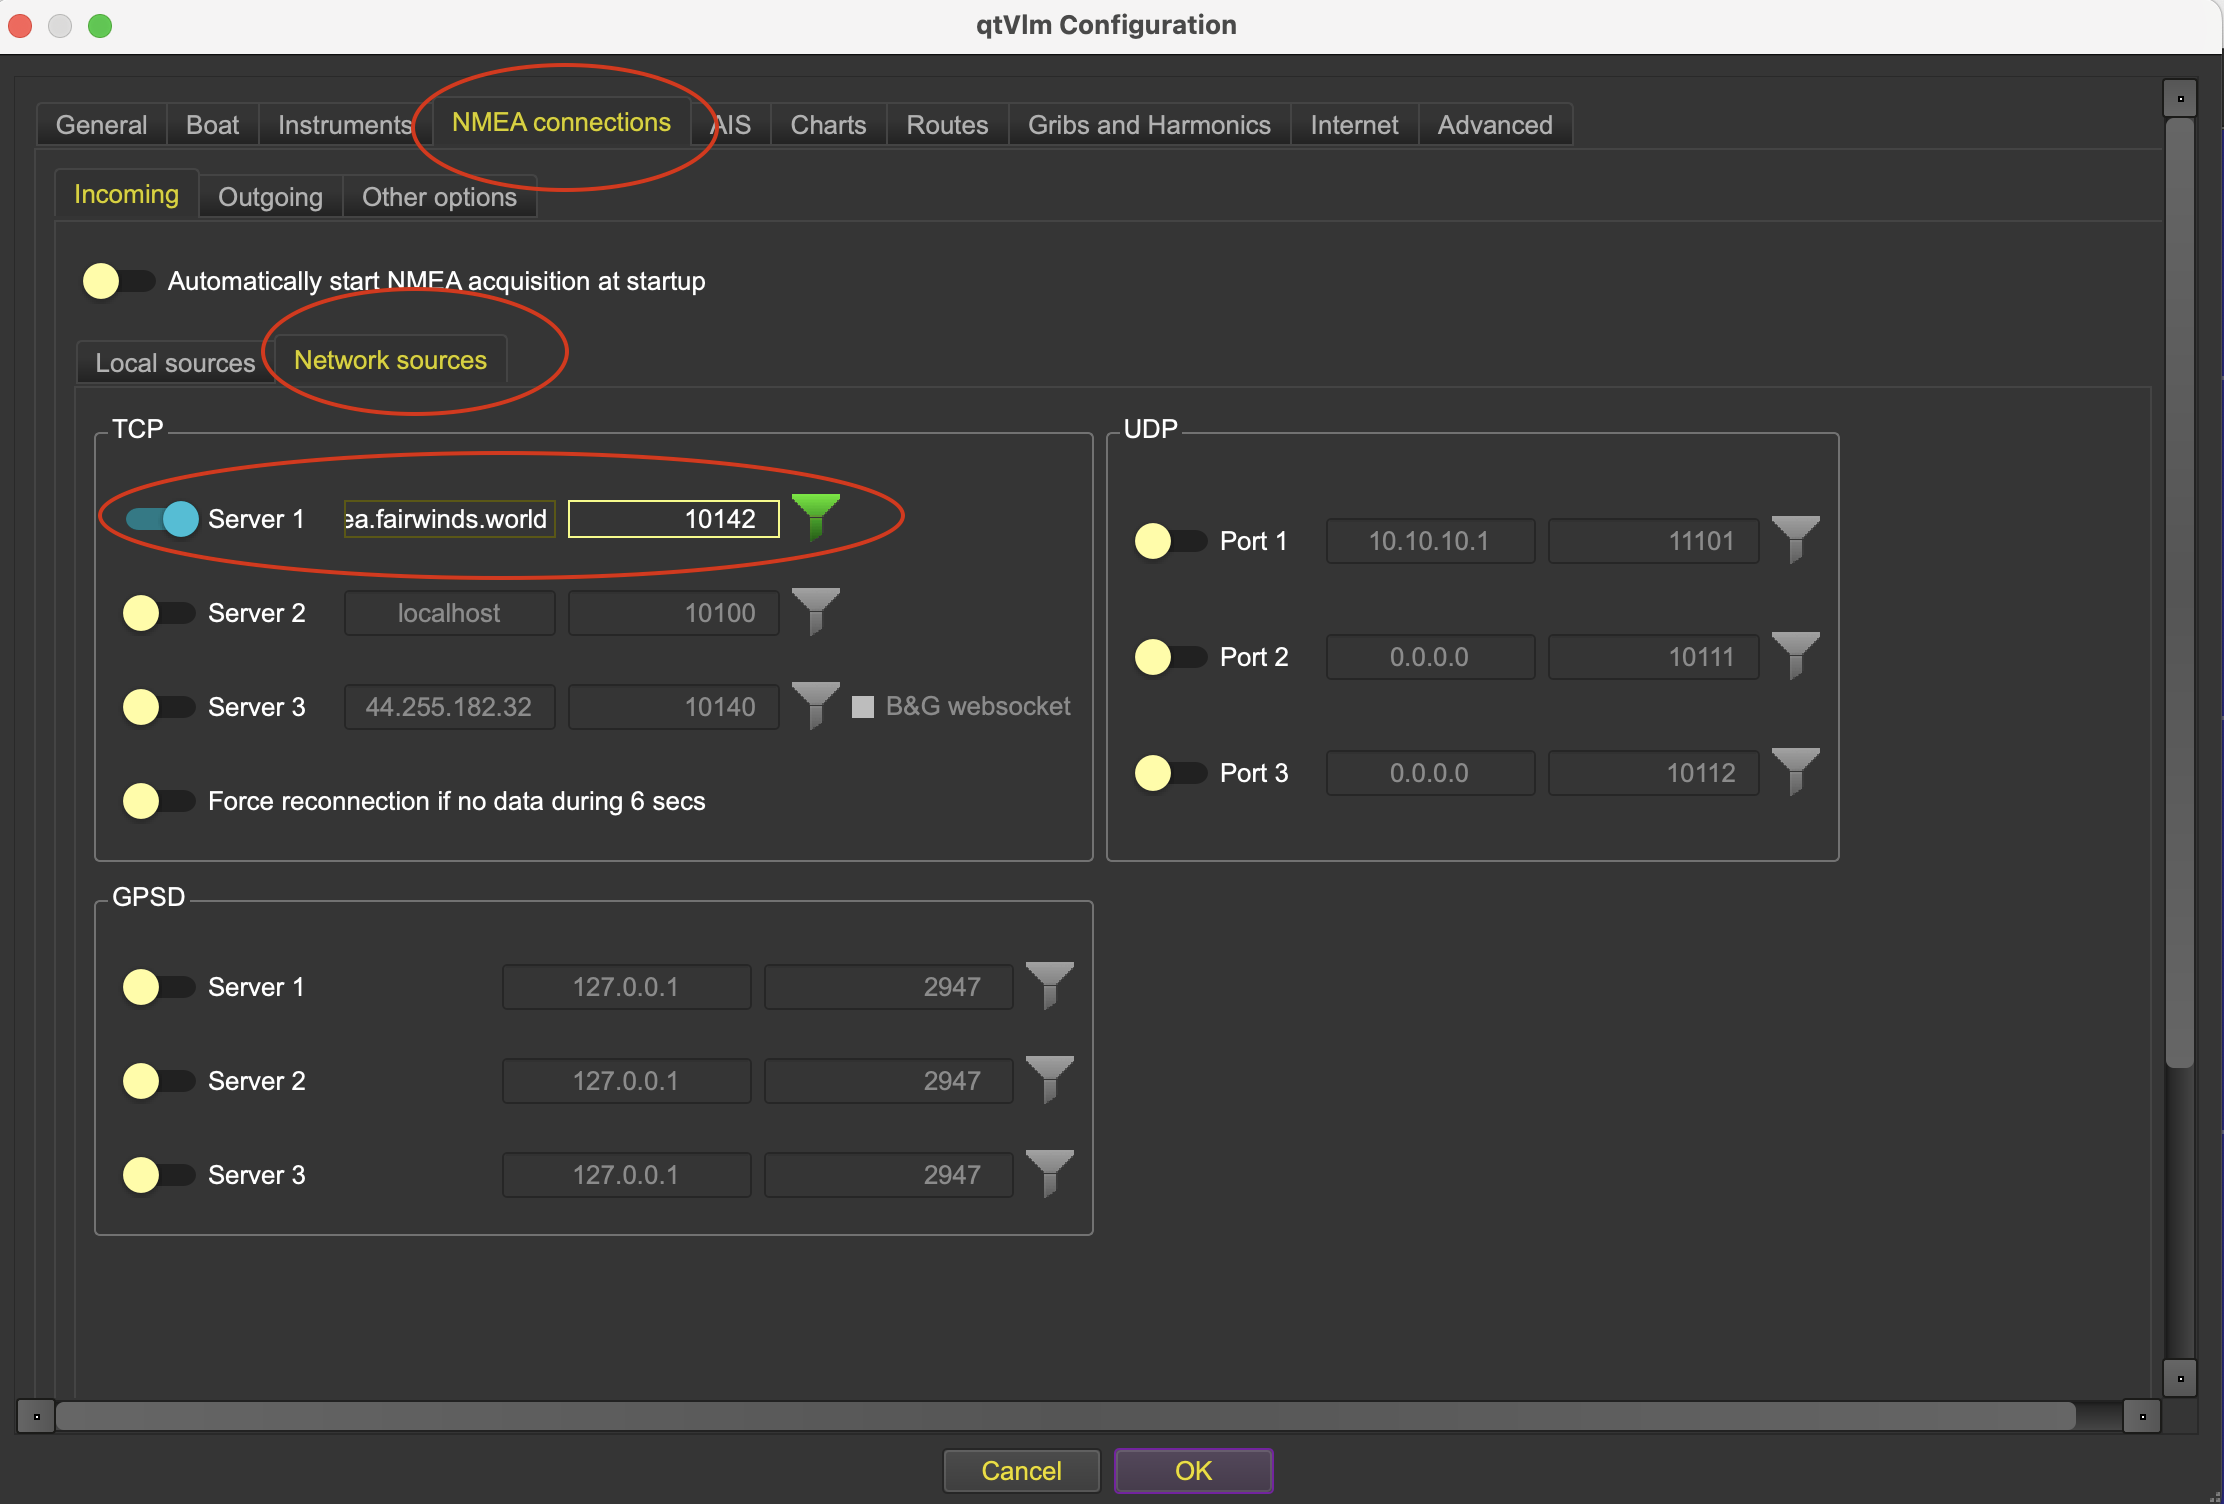2224x1504 pixels.
Task: Switch to the Outgoing sub-tab
Action: pyautogui.click(x=270, y=197)
